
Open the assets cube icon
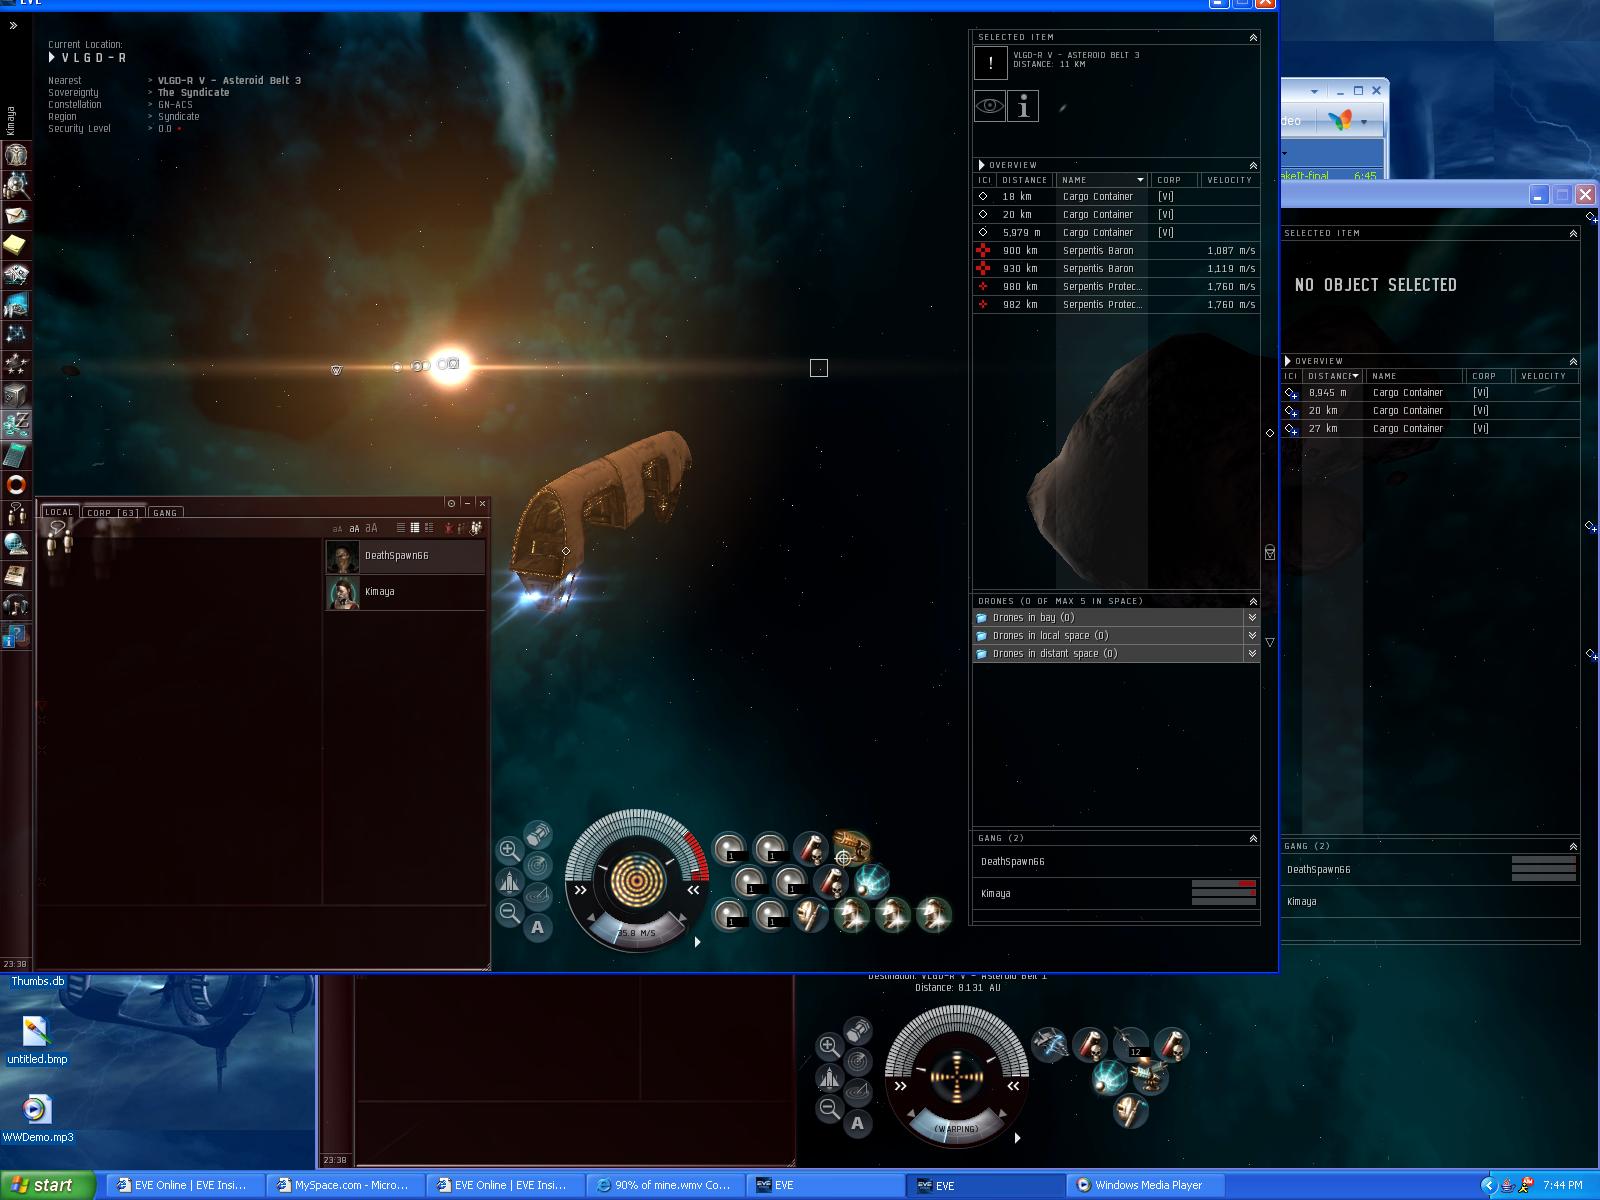tap(16, 394)
